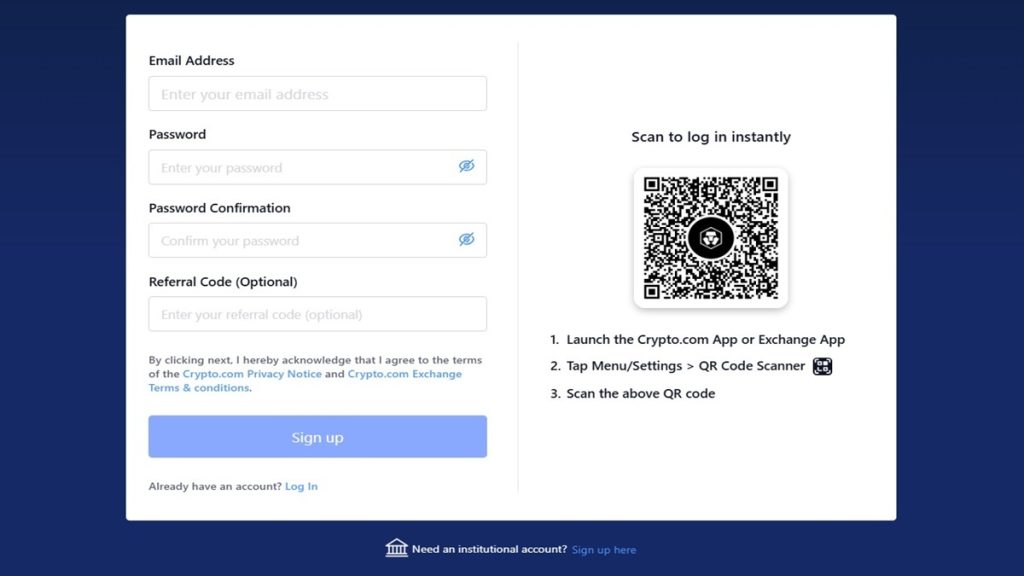This screenshot has width=1024, height=576.
Task: Click the QR Code Scanner icon beside step 2
Action: (822, 366)
